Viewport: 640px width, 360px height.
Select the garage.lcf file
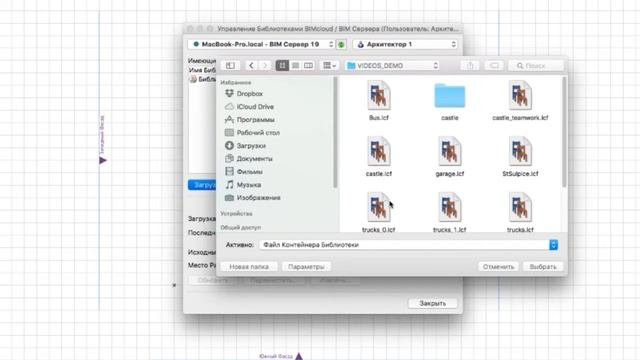pos(449,157)
